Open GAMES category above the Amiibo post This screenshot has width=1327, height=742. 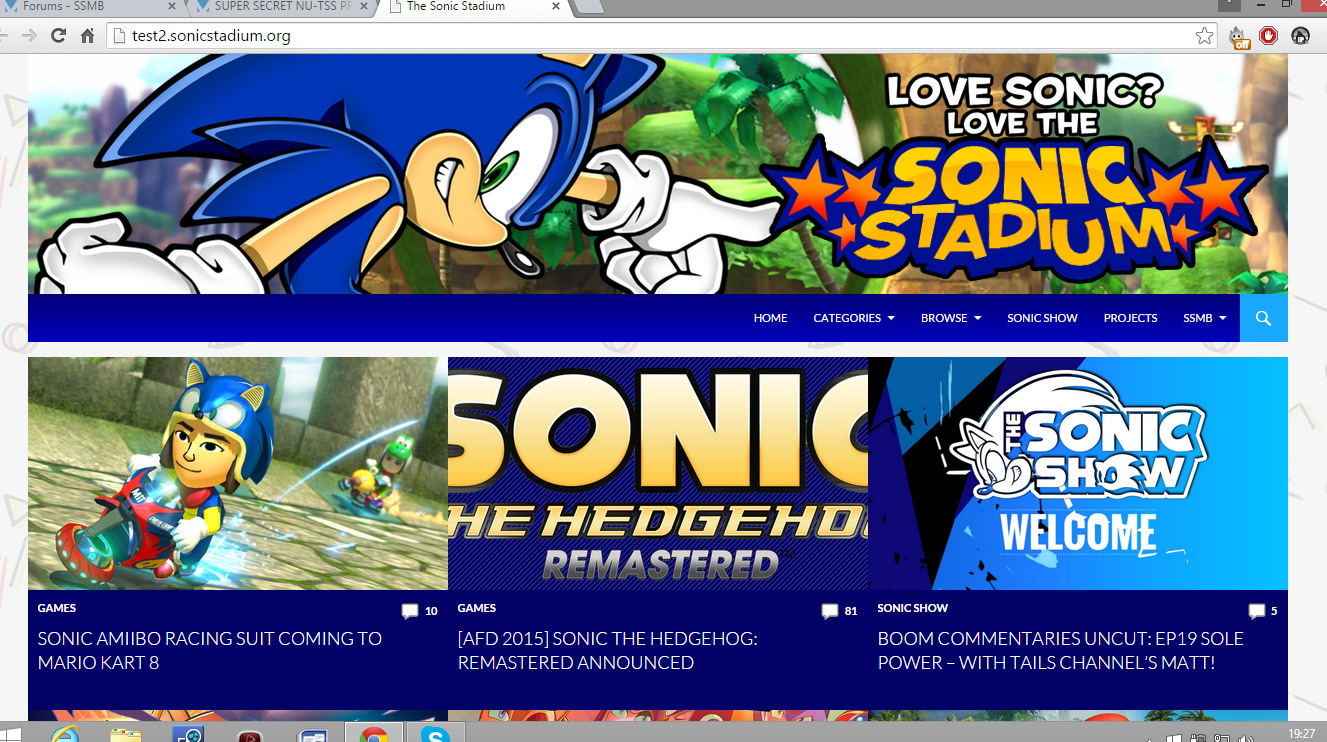[x=57, y=608]
